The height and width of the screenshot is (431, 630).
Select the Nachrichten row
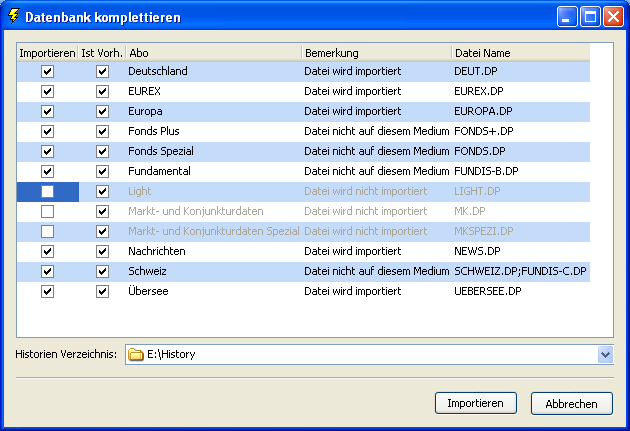tap(157, 251)
